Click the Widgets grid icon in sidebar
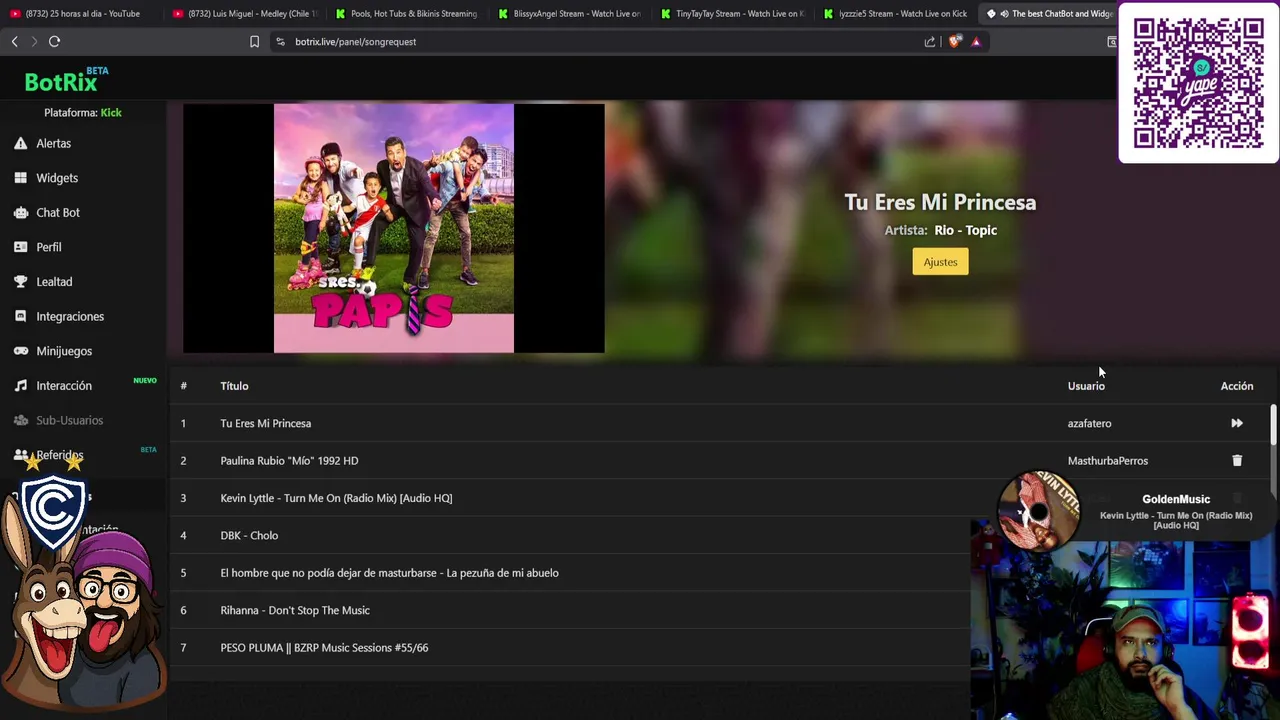This screenshot has height=720, width=1280. tap(20, 178)
